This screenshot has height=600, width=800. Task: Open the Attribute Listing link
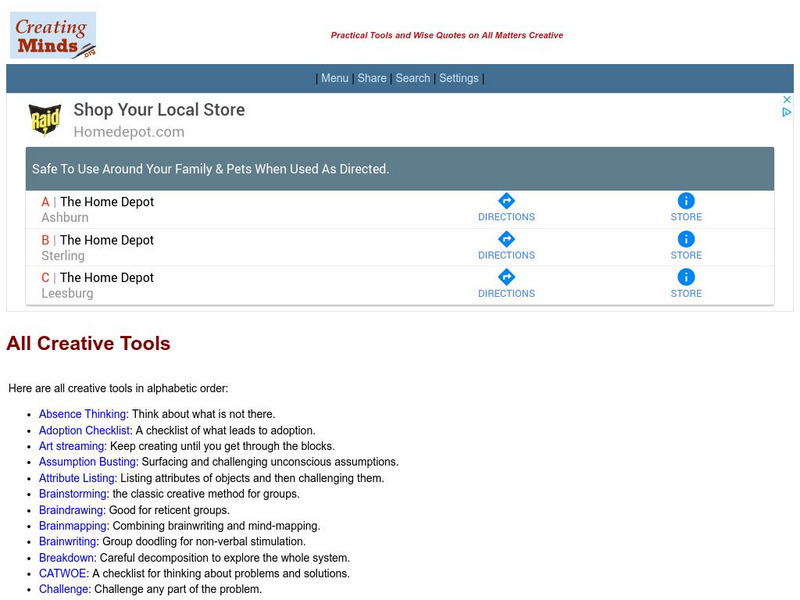pyautogui.click(x=77, y=478)
